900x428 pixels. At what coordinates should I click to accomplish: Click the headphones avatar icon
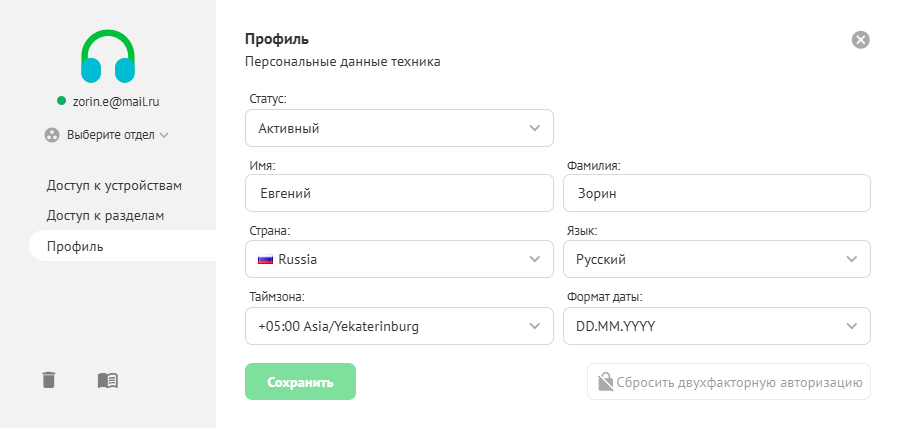(x=108, y=56)
